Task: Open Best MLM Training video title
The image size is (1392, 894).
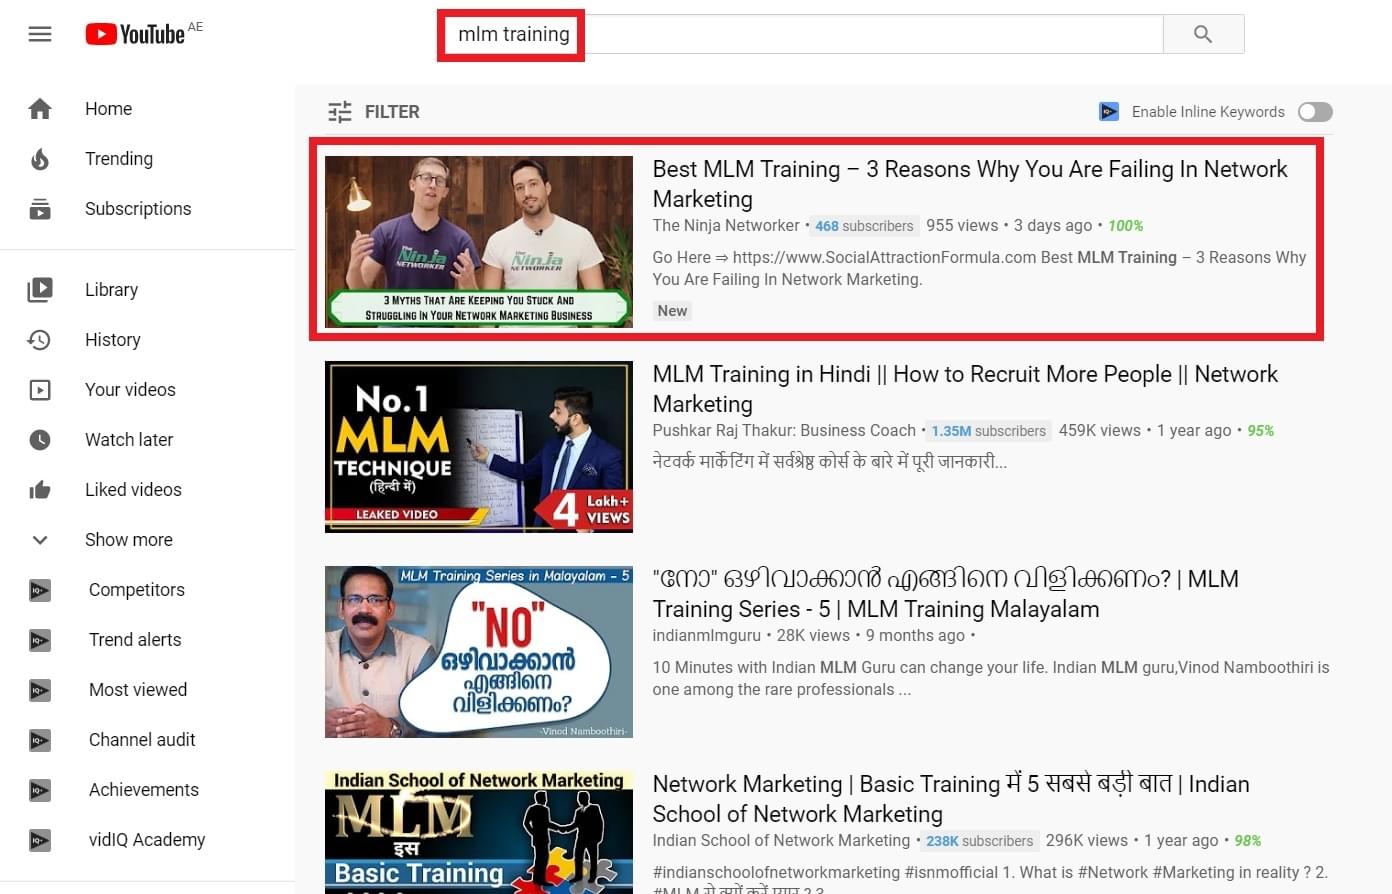Action: pyautogui.click(x=970, y=184)
